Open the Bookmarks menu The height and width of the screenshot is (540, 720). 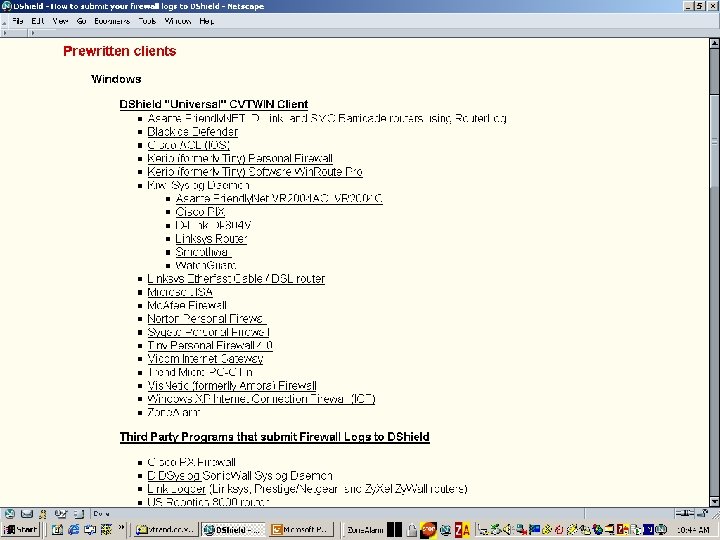point(112,21)
